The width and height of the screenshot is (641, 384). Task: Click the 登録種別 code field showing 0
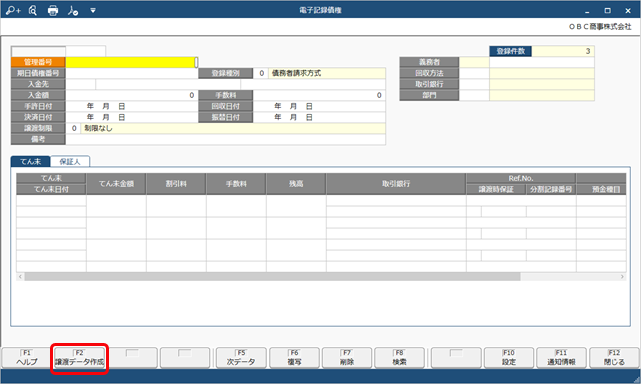coord(261,73)
